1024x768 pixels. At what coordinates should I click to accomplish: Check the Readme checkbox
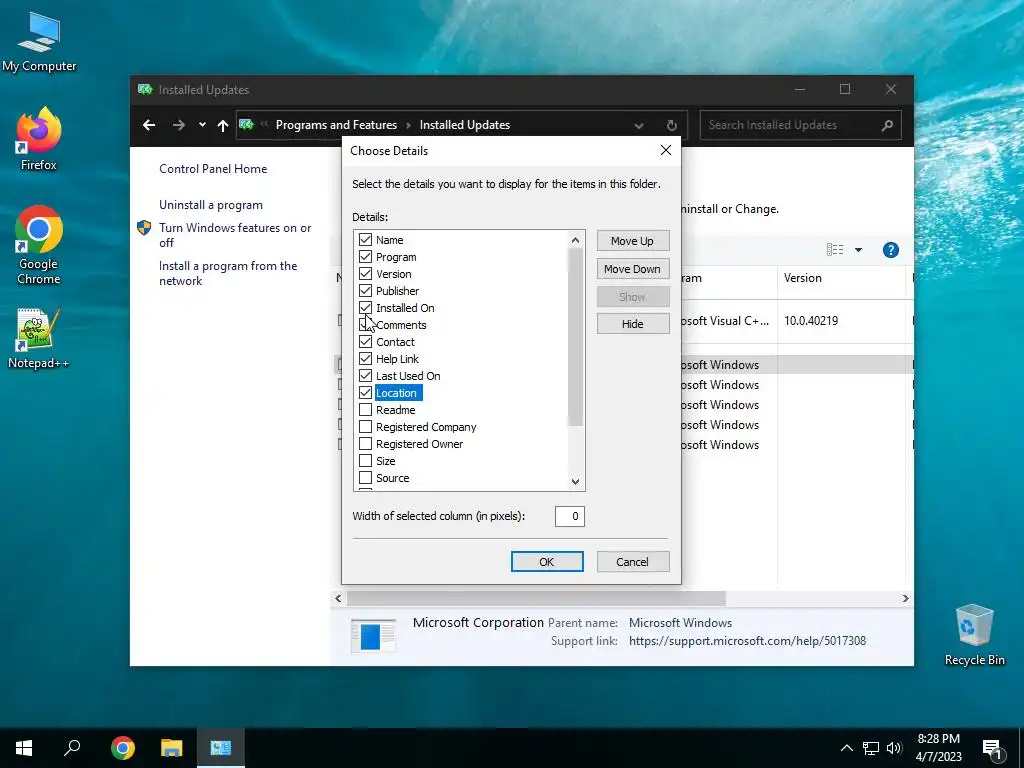pyautogui.click(x=366, y=409)
